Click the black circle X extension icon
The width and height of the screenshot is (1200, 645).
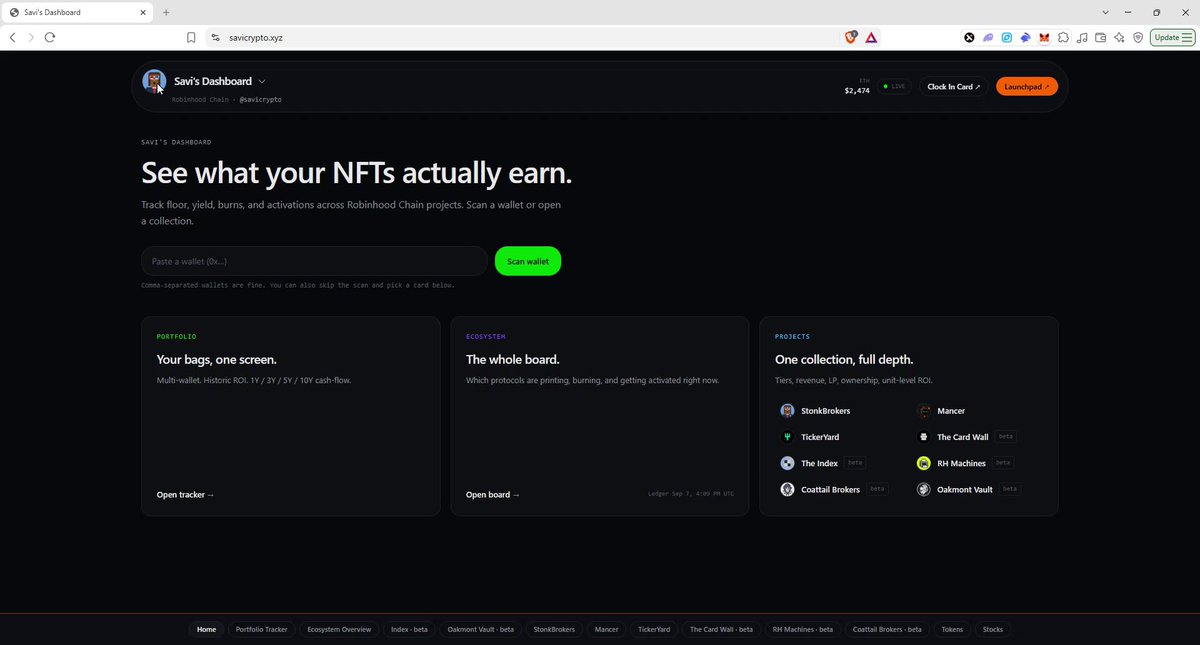pos(969,37)
